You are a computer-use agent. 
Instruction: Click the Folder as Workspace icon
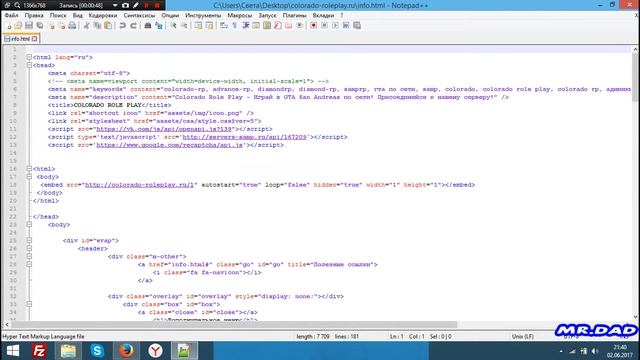point(289,26)
